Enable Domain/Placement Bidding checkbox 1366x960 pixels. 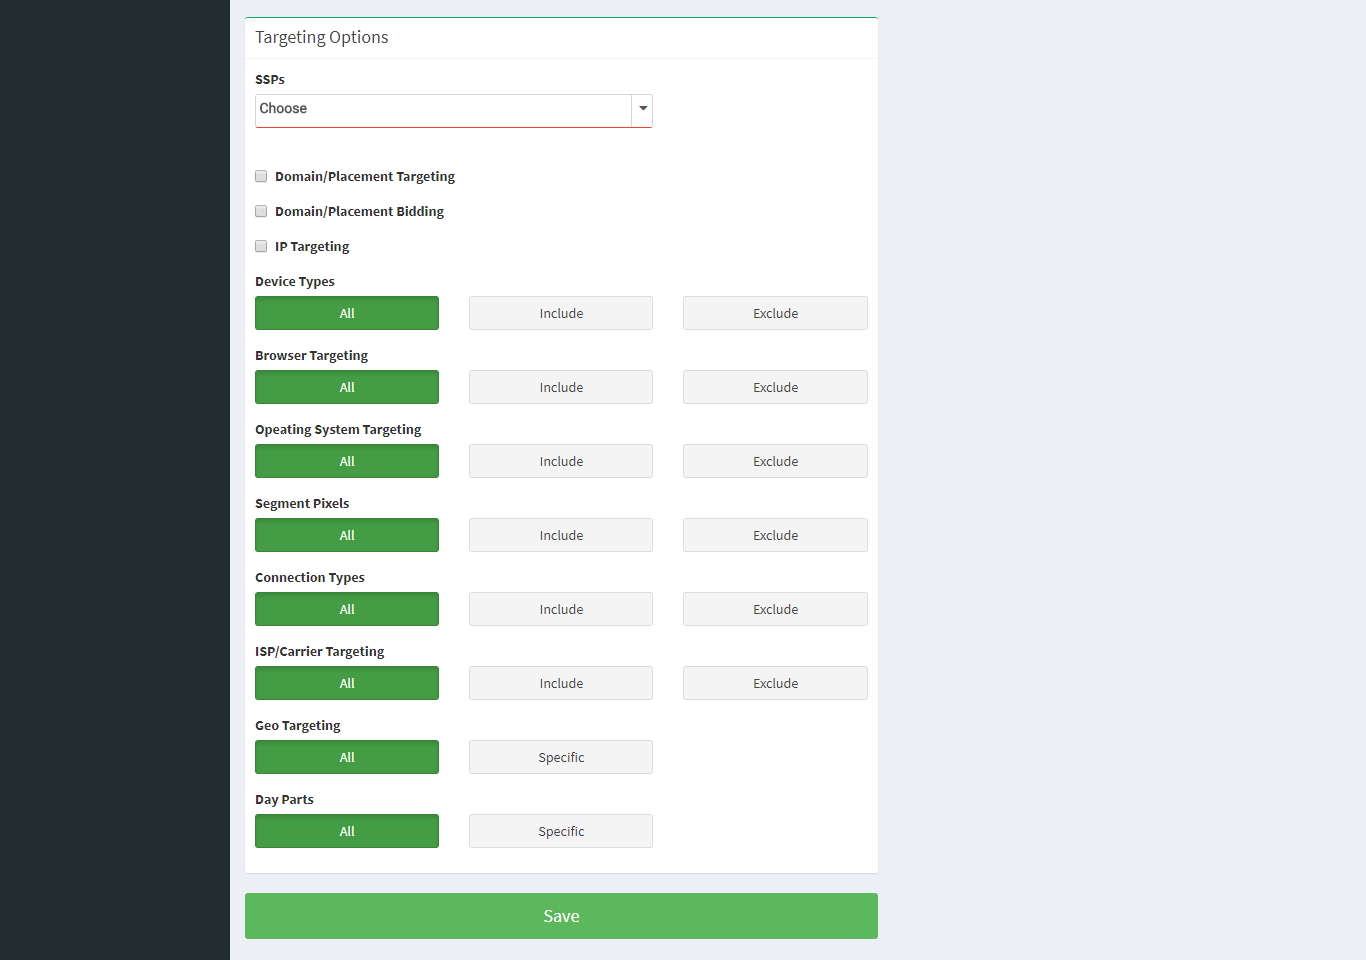click(x=261, y=211)
